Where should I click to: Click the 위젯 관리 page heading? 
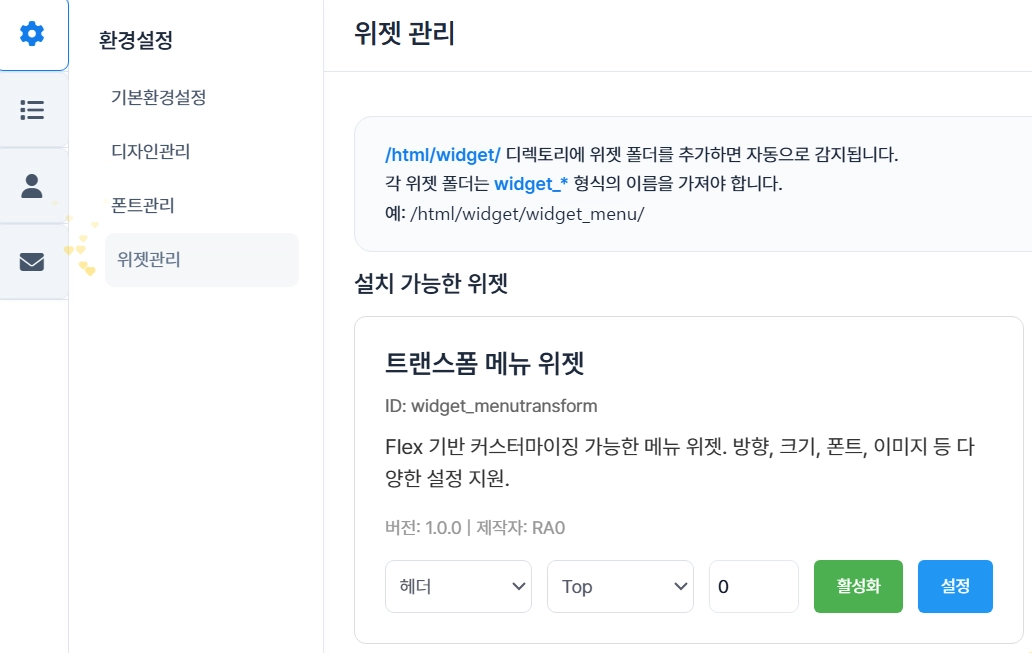pos(404,33)
